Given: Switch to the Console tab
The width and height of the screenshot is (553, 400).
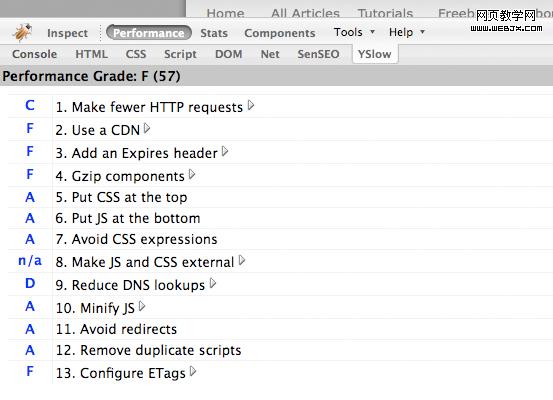Looking at the screenshot, I should click(34, 54).
